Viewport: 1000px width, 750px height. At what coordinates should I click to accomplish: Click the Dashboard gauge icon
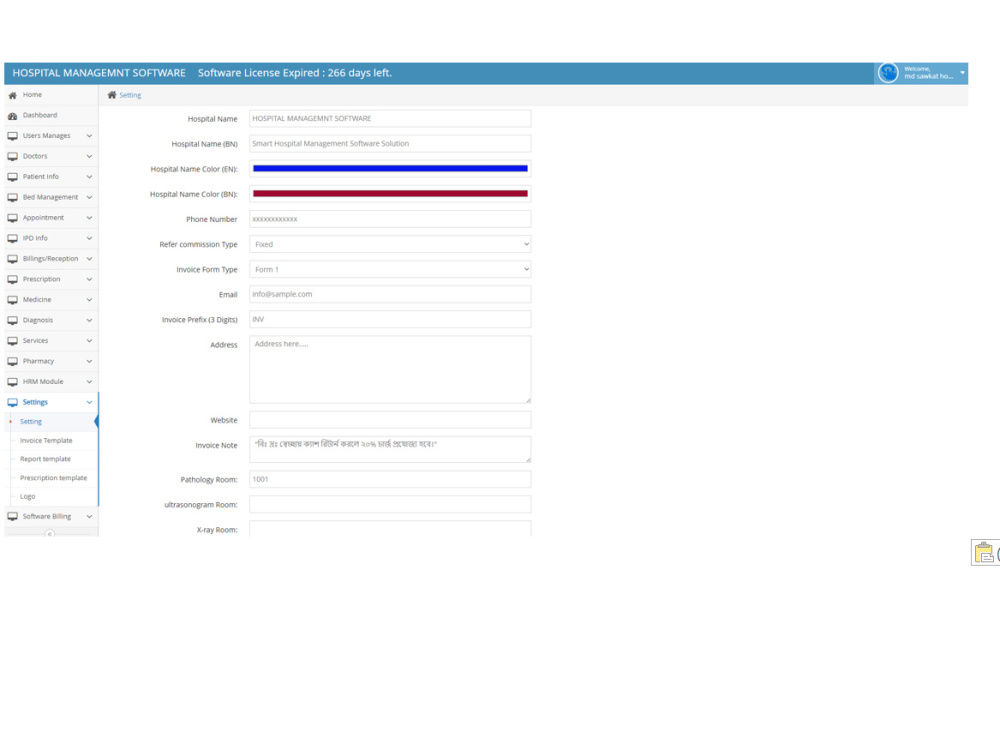point(12,116)
